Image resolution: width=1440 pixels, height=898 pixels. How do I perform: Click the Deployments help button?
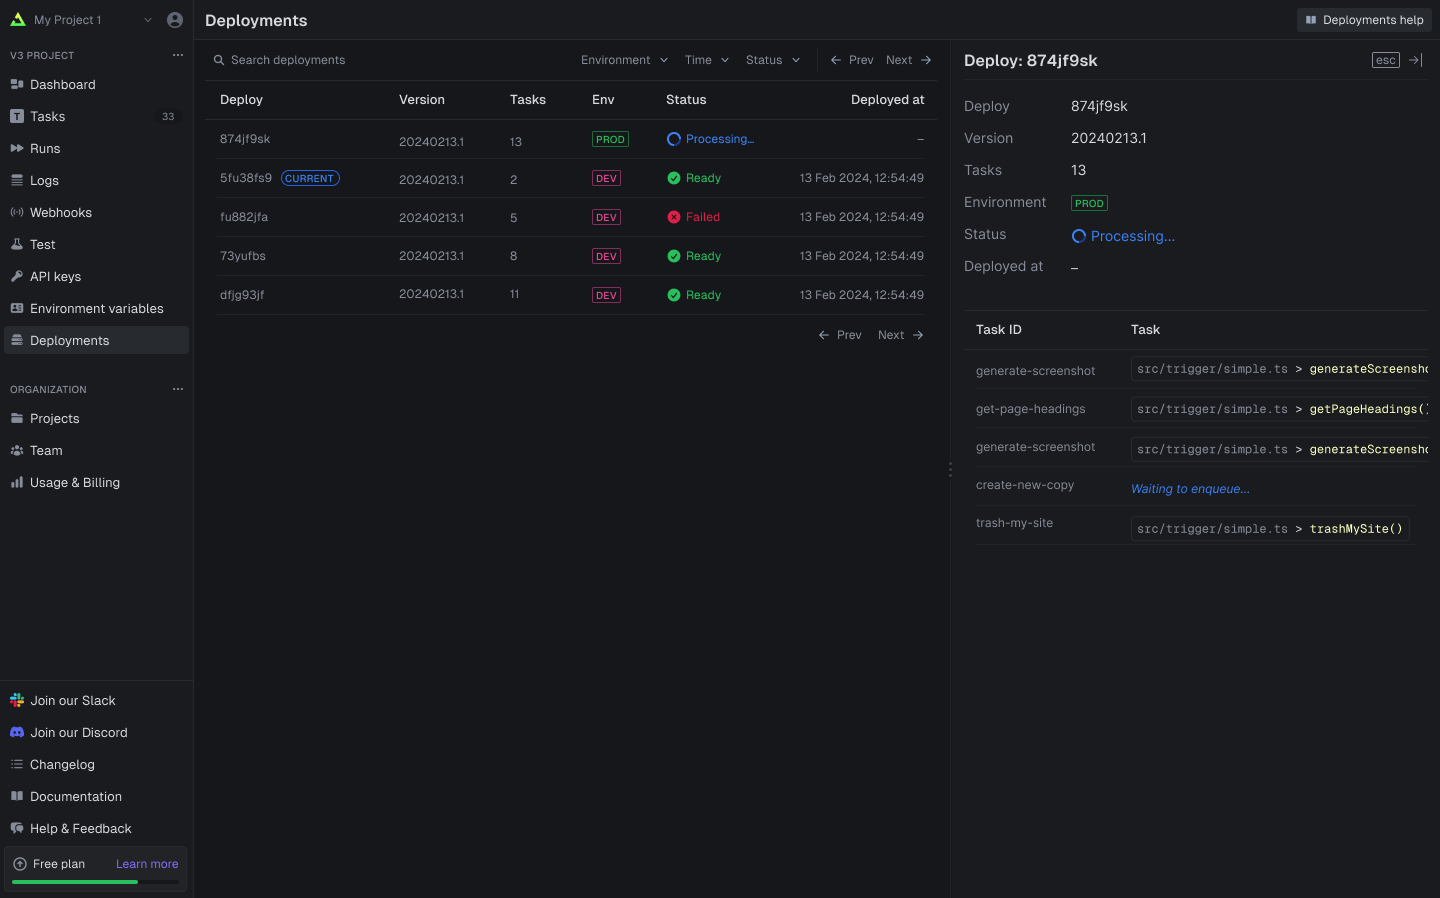[x=1364, y=20]
